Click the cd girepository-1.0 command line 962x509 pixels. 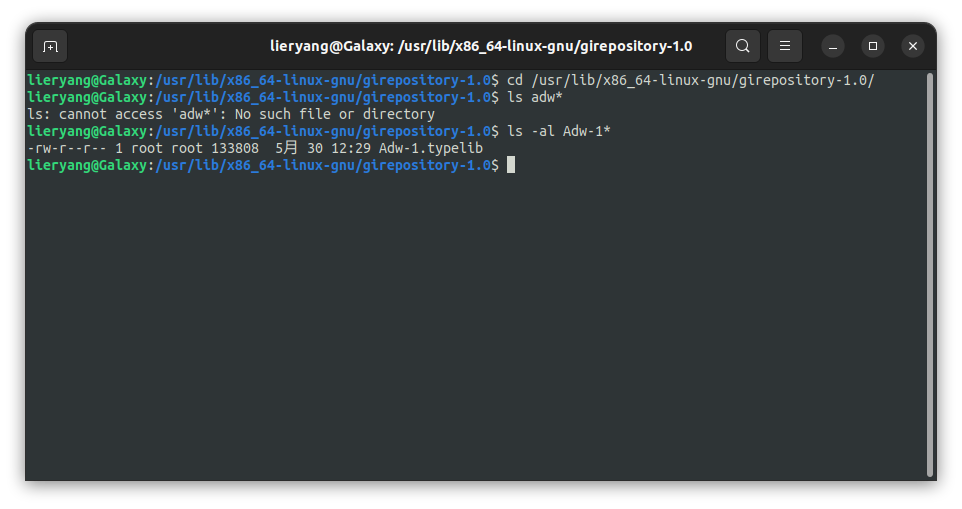(690, 80)
